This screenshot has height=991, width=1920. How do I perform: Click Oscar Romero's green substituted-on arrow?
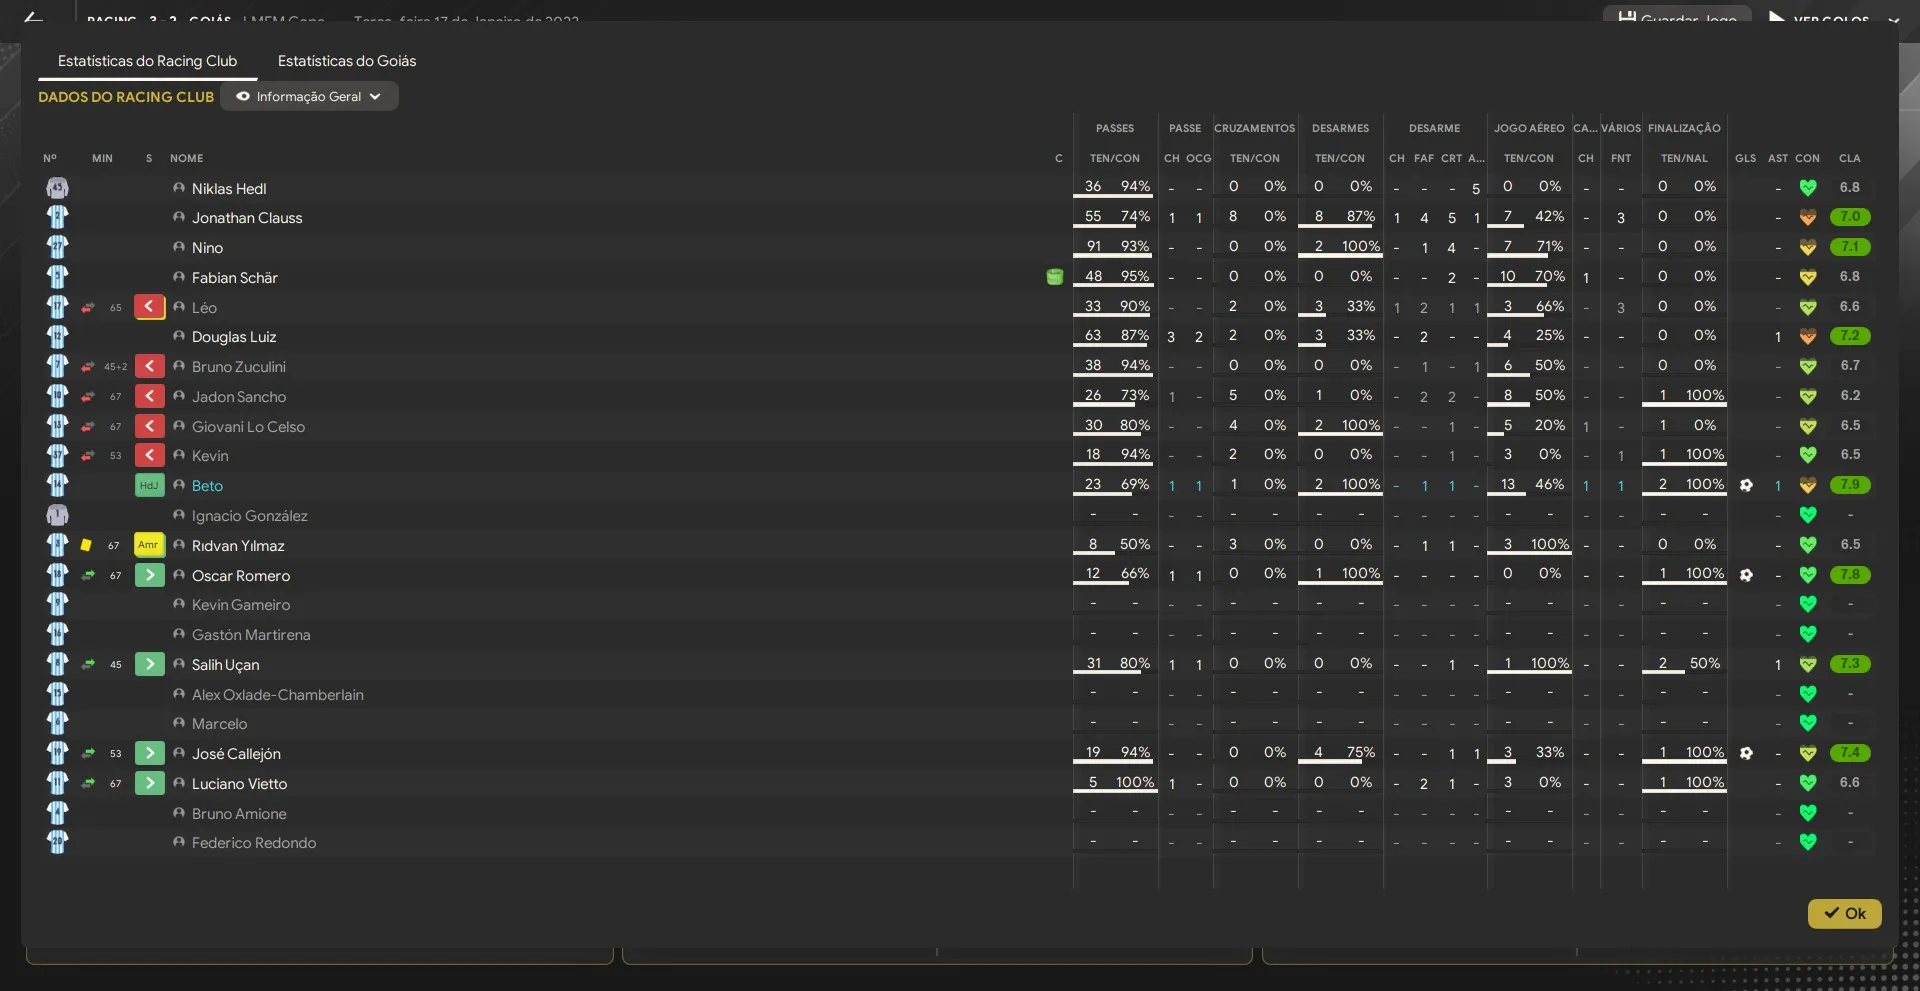(x=149, y=575)
